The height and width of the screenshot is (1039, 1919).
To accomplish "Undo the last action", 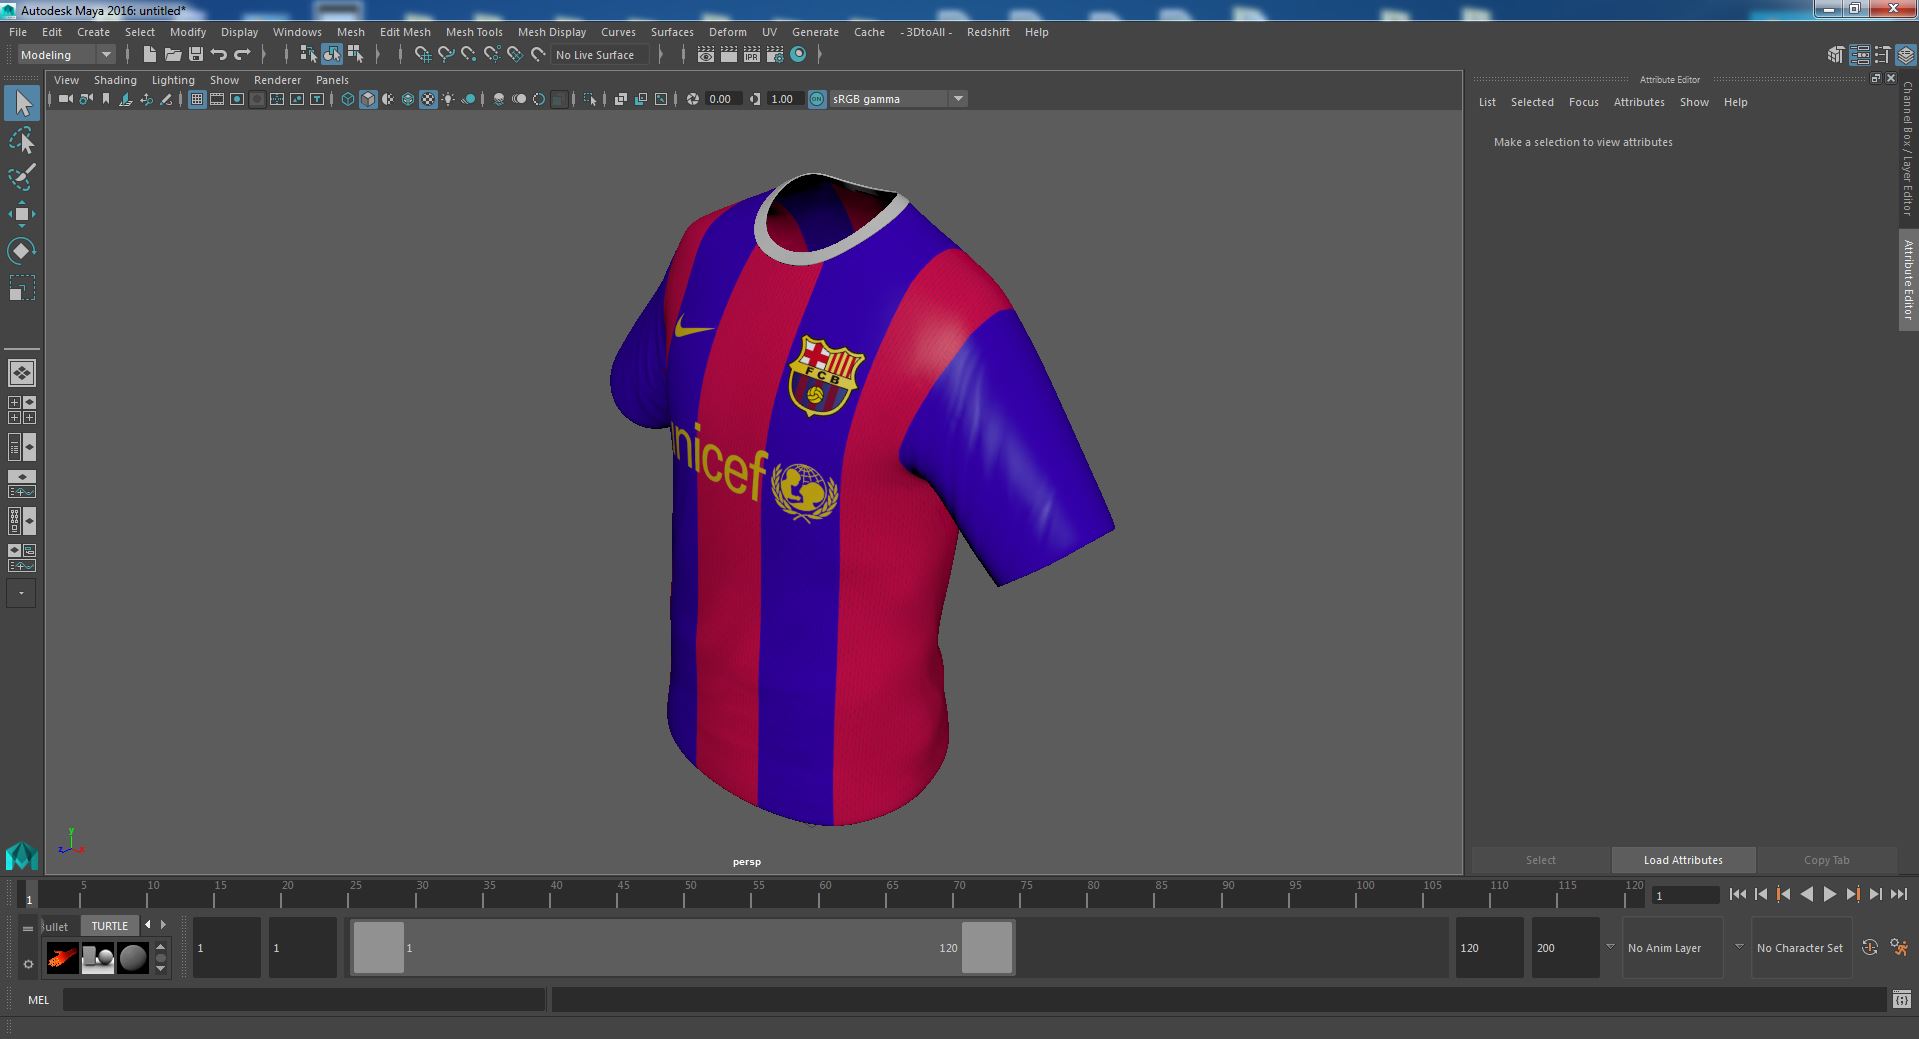I will 219,55.
